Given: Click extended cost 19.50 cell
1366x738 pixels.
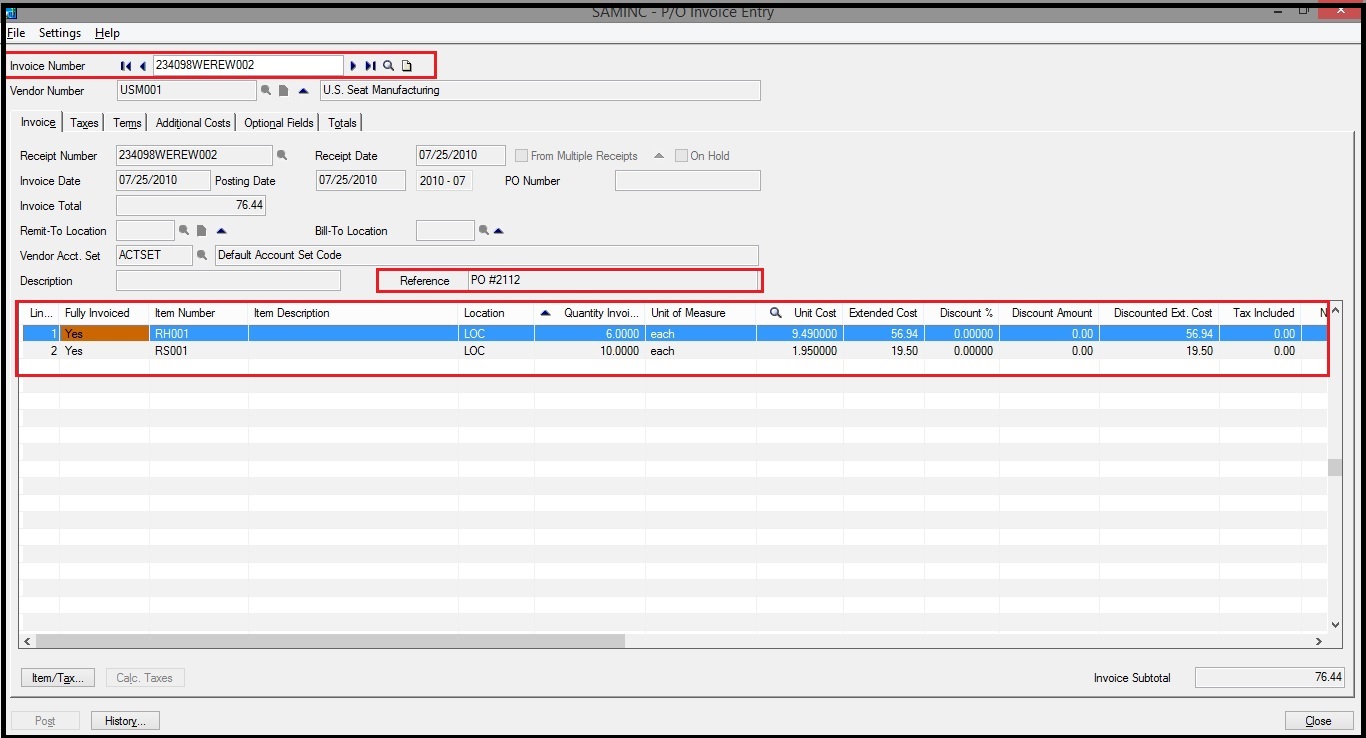Looking at the screenshot, I should (x=883, y=351).
